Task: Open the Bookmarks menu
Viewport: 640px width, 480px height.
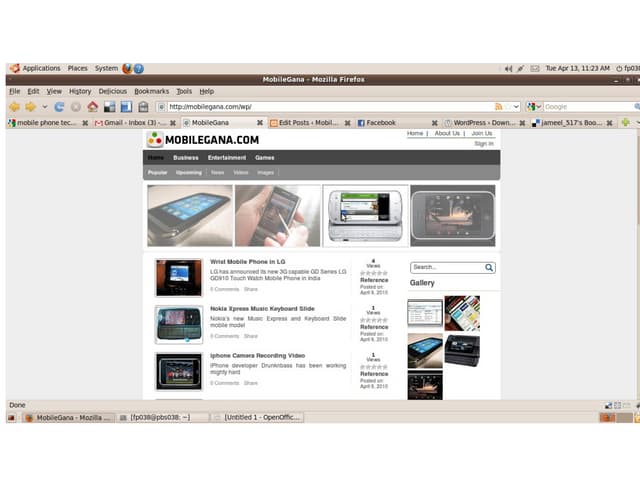Action: 152,91
